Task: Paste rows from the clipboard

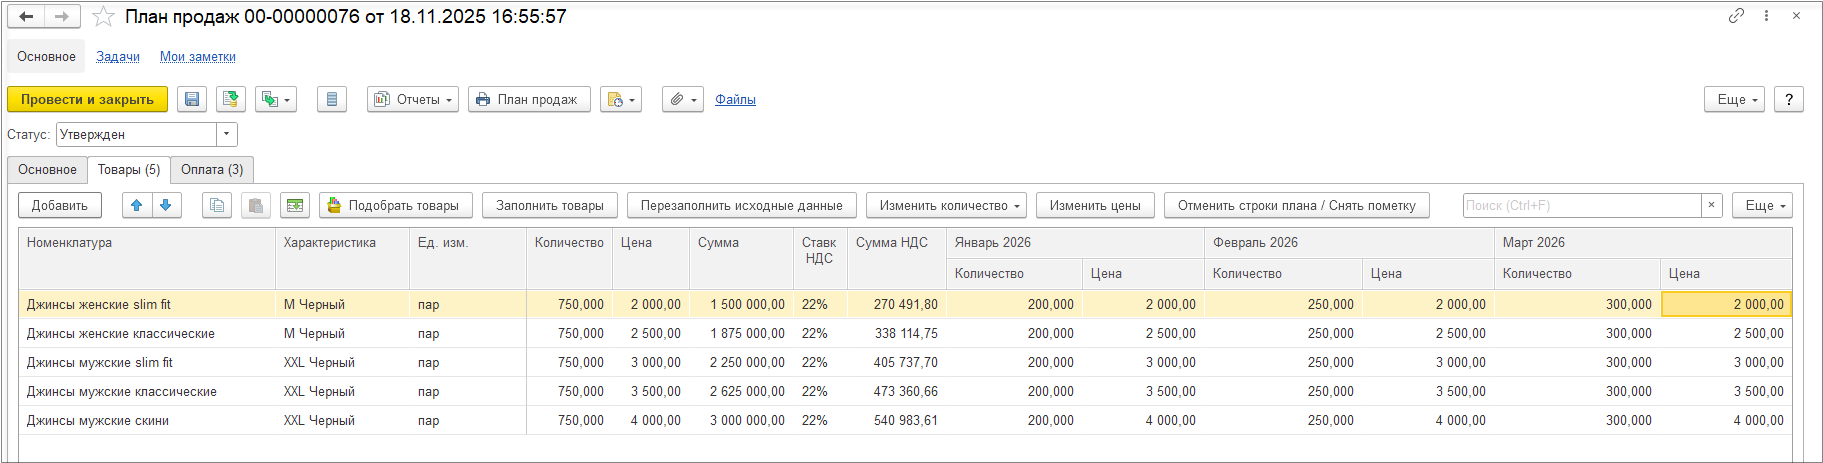Action: (x=256, y=206)
